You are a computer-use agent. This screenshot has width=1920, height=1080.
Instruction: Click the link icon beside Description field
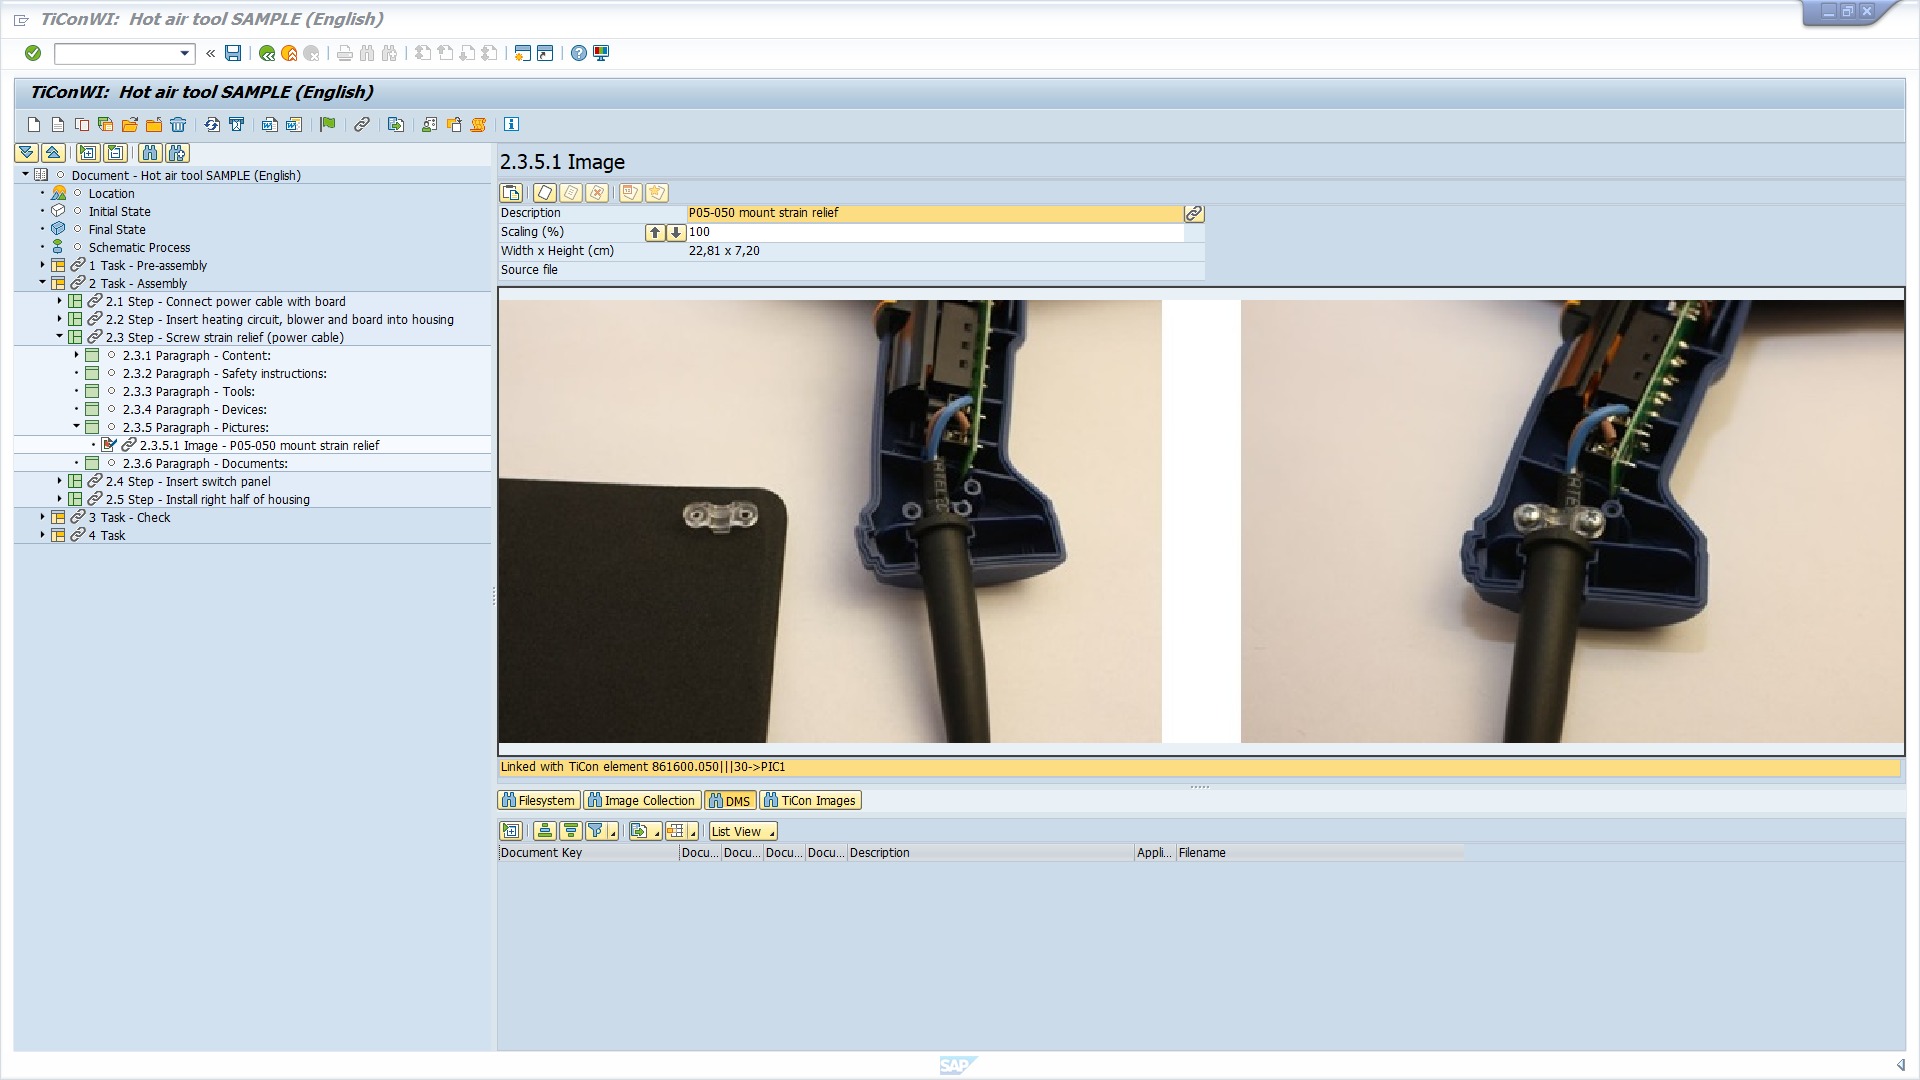1194,213
